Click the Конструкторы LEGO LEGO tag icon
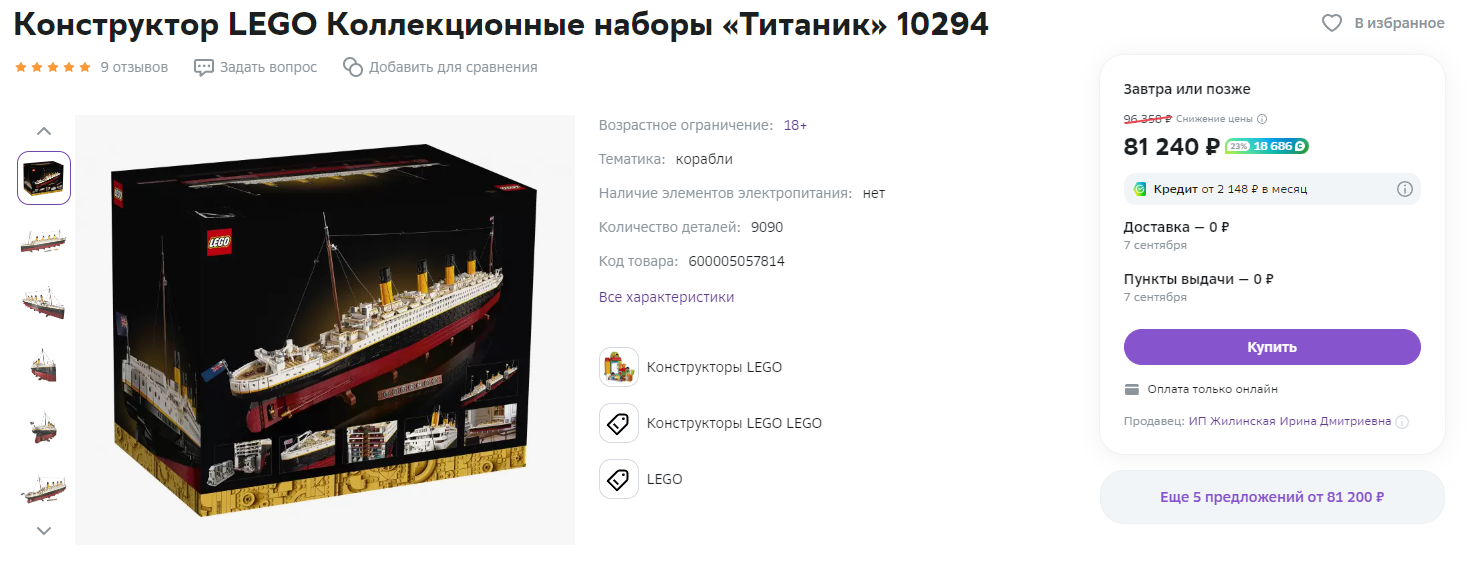Screen dimensions: 1467x573 (618, 423)
